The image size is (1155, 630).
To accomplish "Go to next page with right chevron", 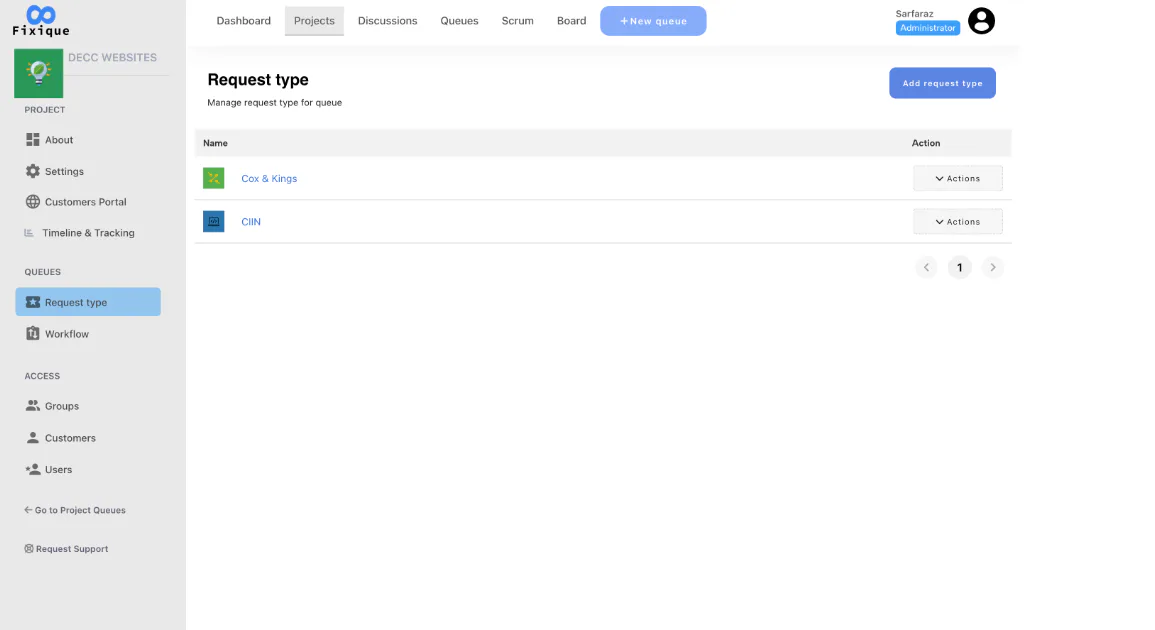I will click(992, 267).
